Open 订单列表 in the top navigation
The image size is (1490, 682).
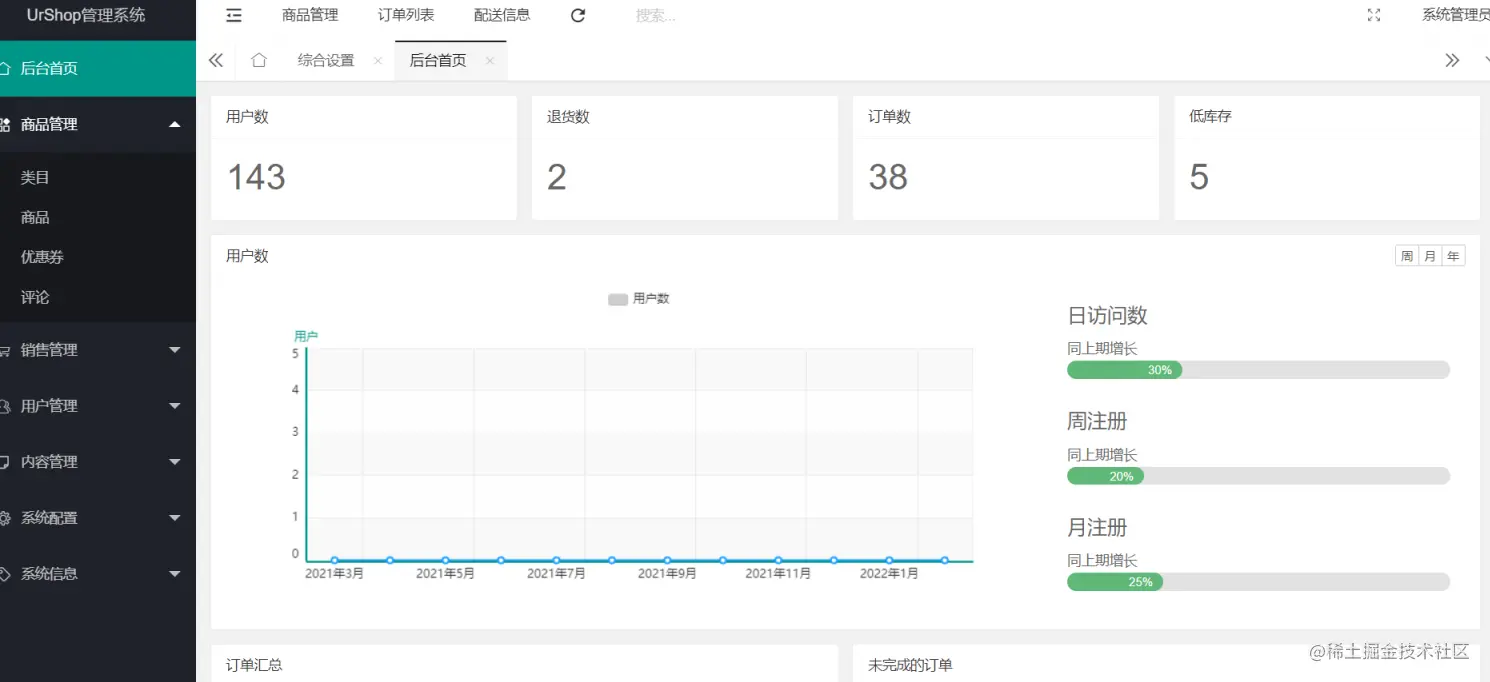coord(406,15)
